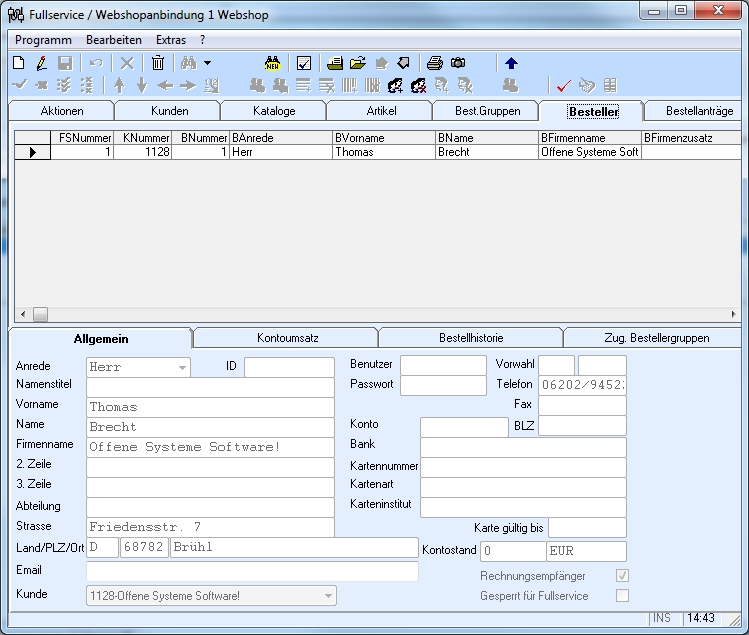749x635 pixels.
Task: Click the blue up arrow icon
Action: click(x=511, y=63)
